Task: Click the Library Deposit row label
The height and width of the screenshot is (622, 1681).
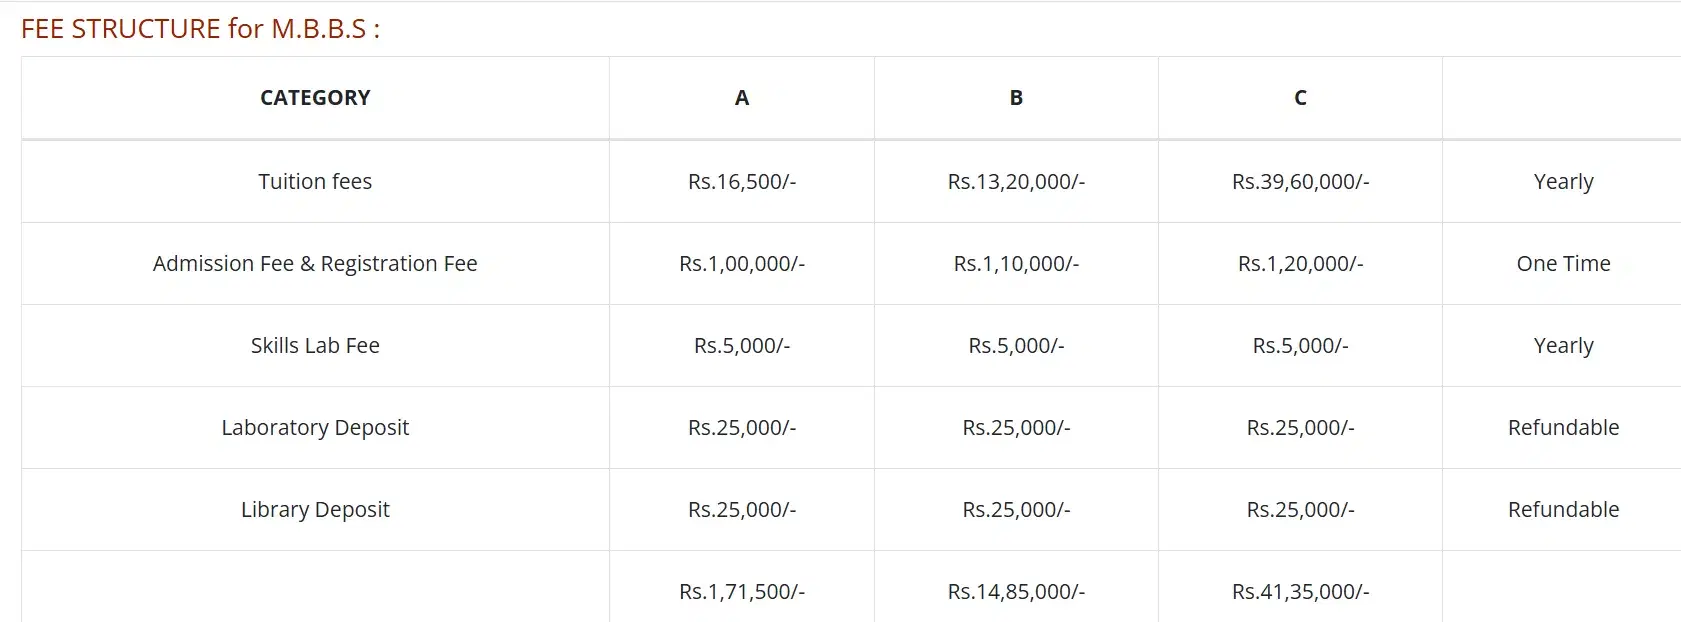Action: tap(315, 510)
